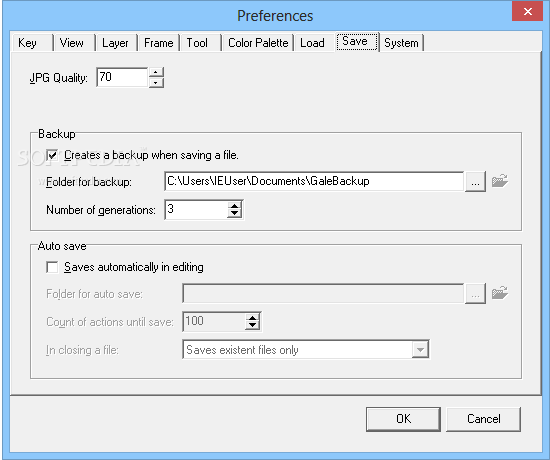Decrease Count of actions until save

253,326
